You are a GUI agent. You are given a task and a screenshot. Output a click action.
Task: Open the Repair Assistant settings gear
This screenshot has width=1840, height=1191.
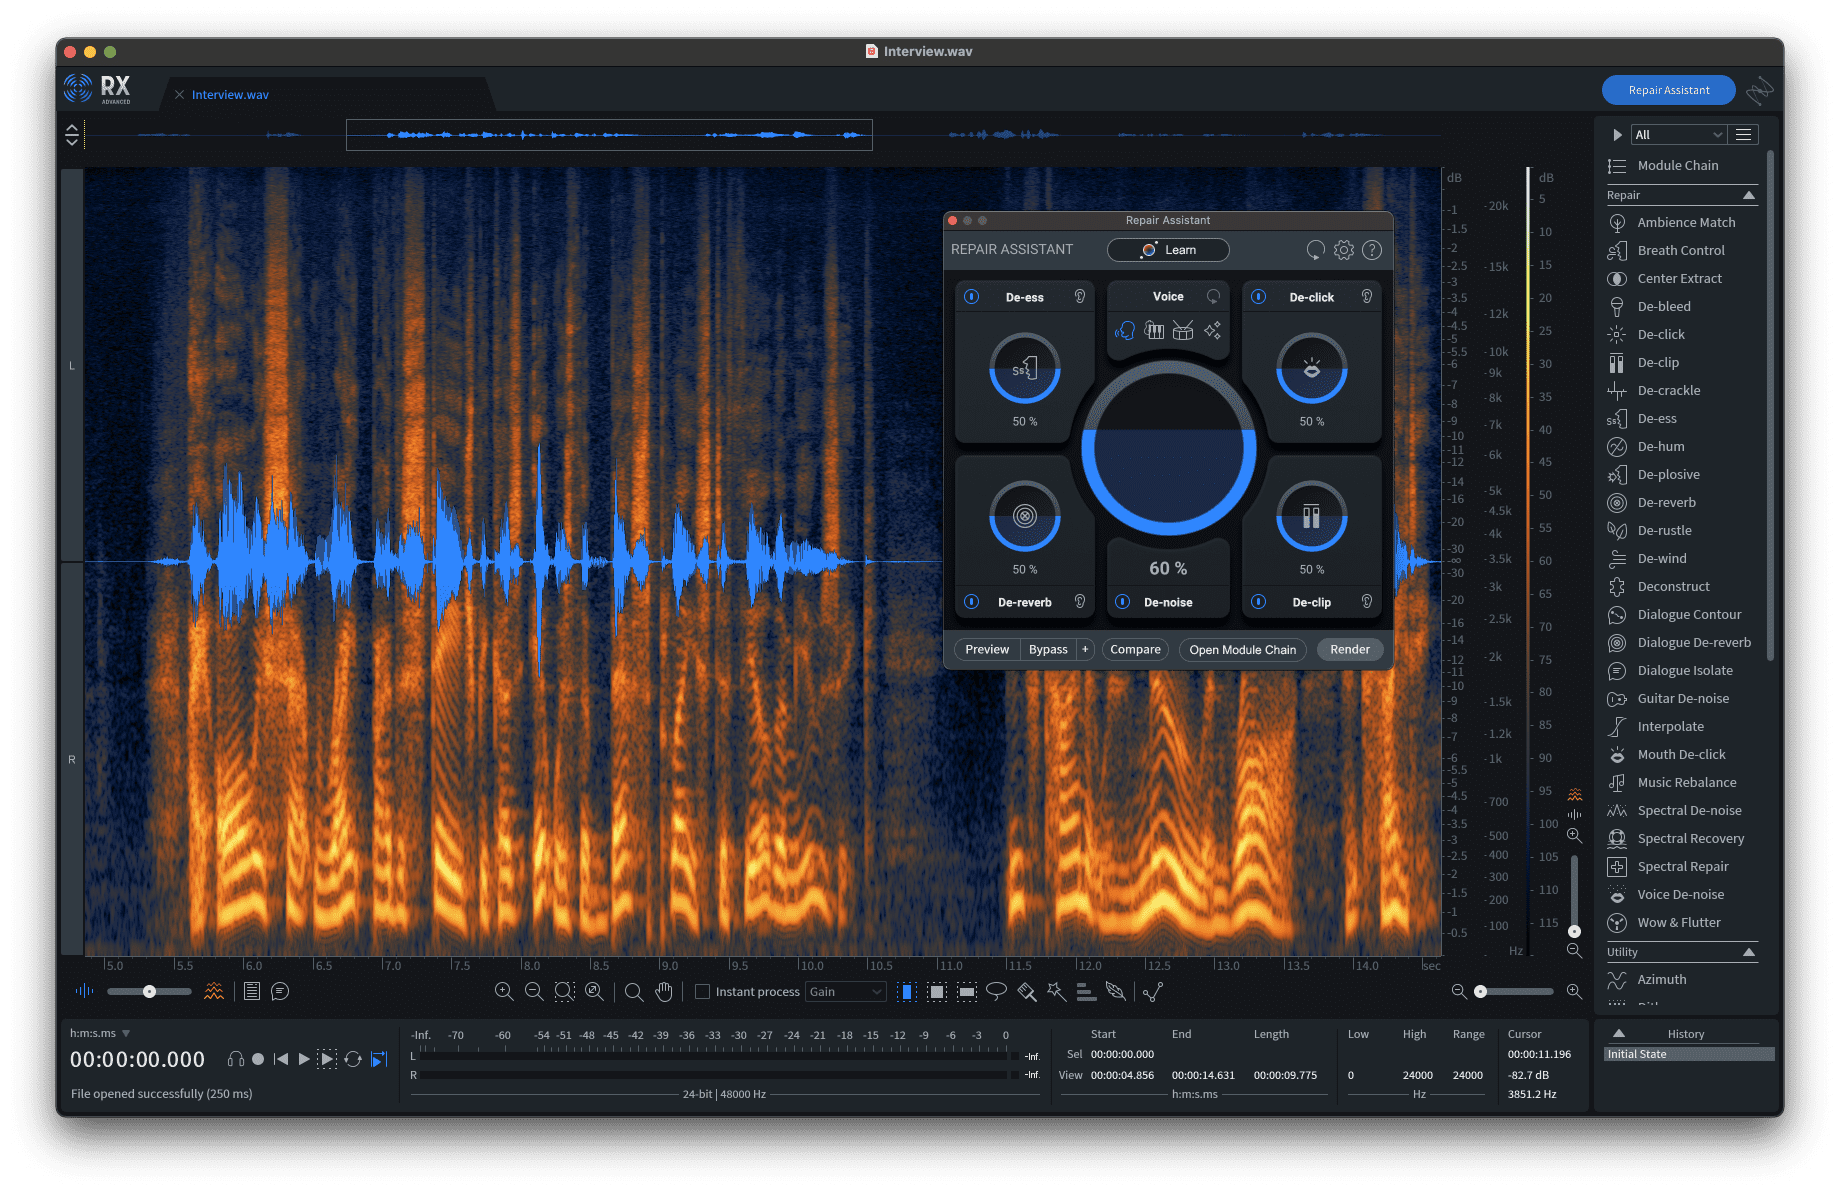[1343, 250]
